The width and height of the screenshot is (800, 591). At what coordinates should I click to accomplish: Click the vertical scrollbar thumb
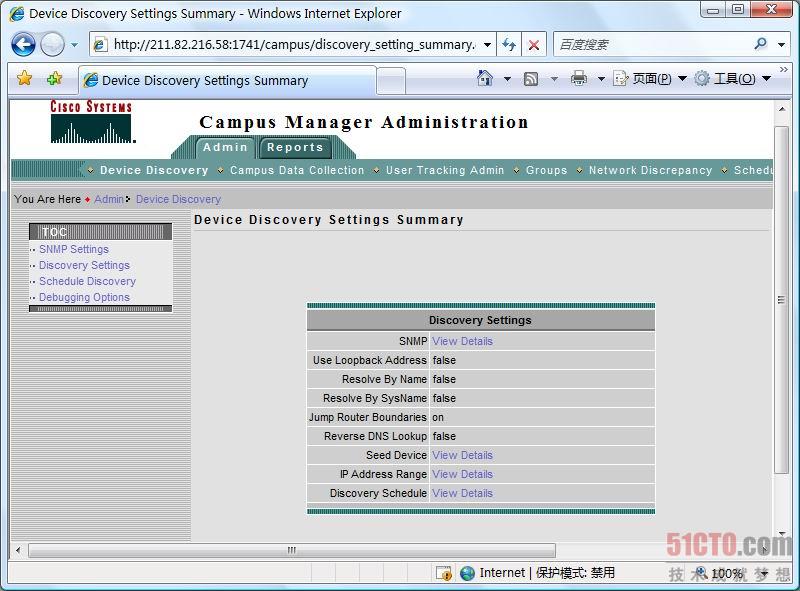click(x=781, y=300)
